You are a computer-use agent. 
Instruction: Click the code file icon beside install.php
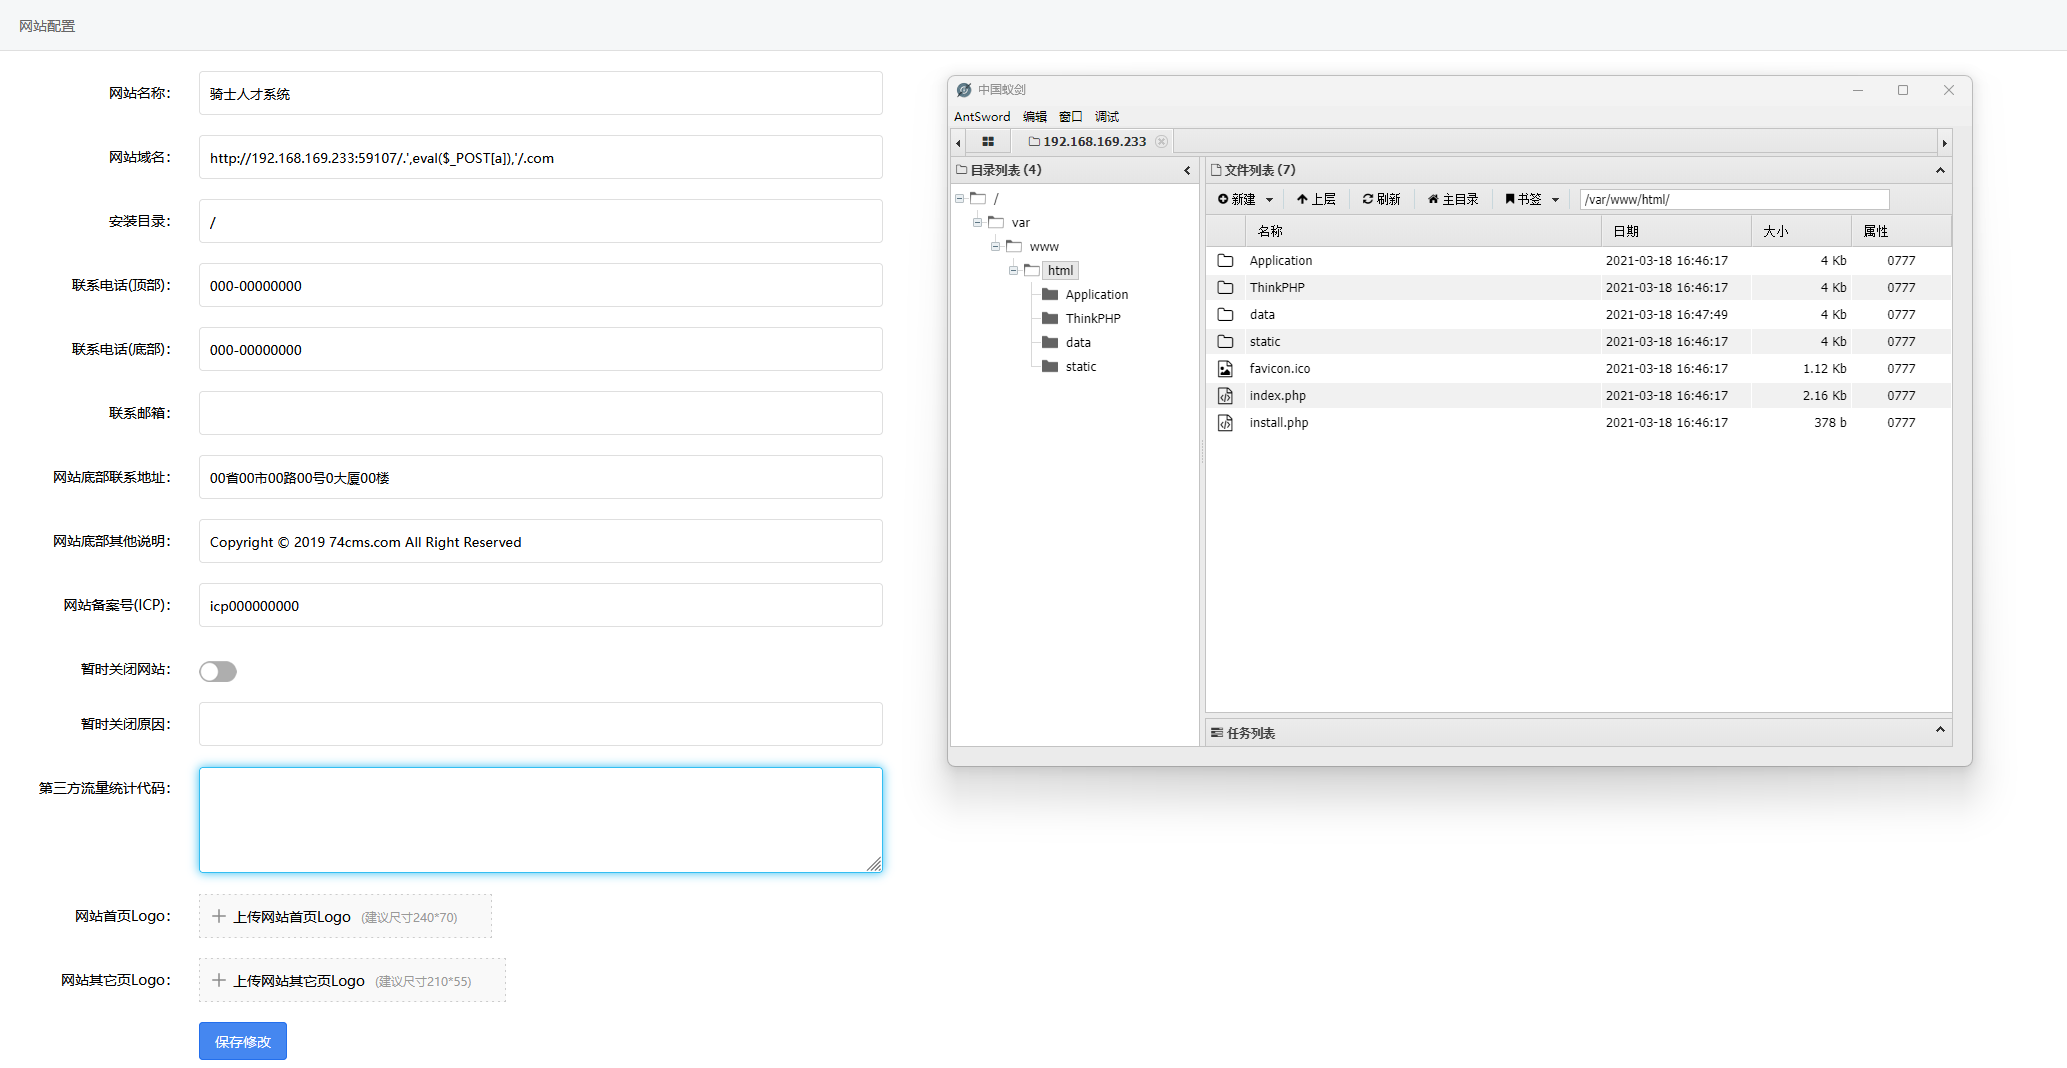[1225, 423]
